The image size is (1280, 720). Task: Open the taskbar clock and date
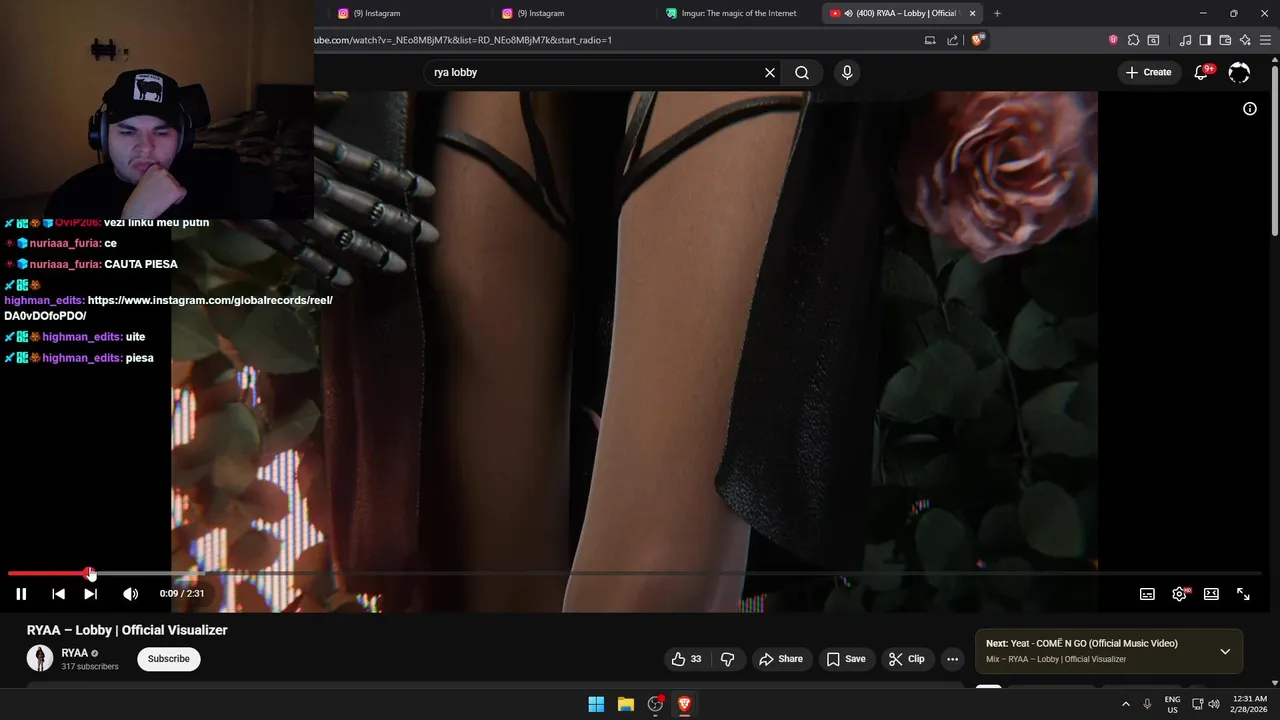click(x=1250, y=704)
